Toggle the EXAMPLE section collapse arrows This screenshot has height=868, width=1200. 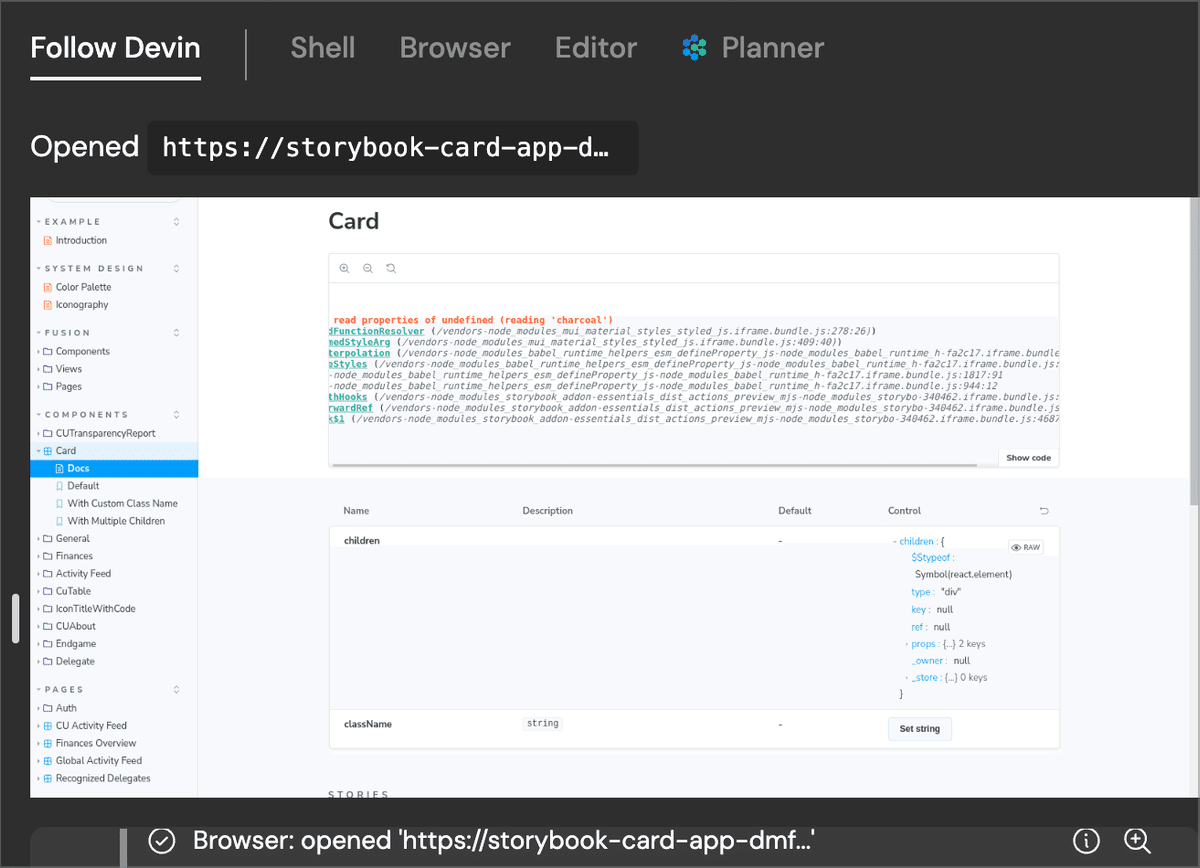click(x=177, y=222)
